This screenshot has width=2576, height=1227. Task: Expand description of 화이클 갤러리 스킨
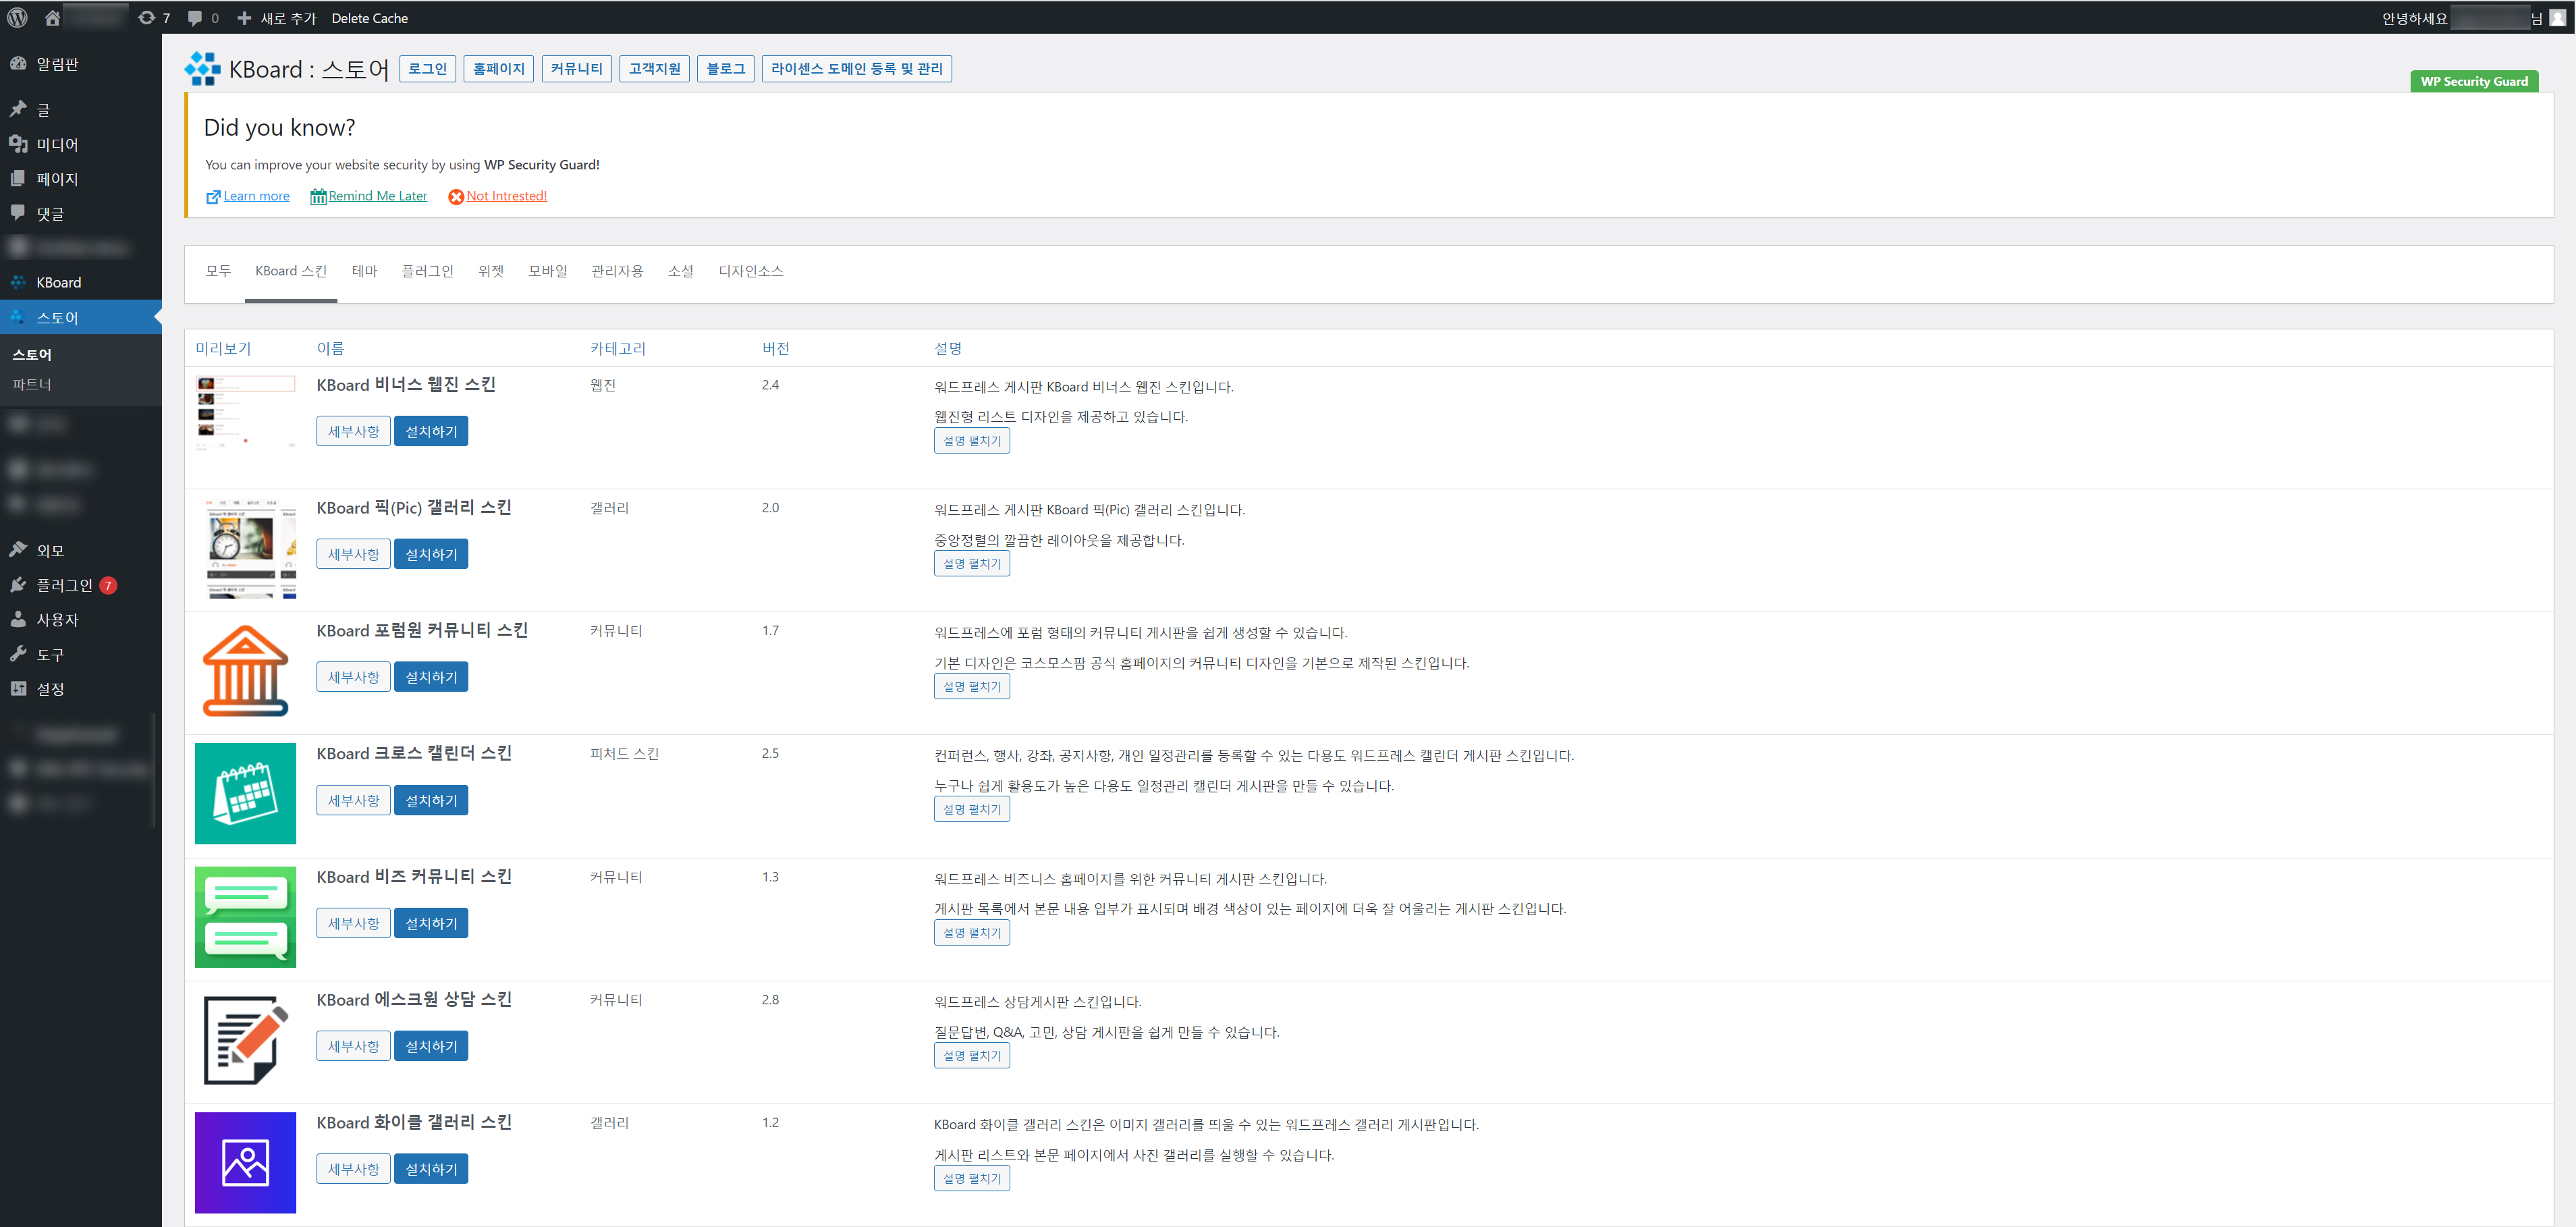[x=971, y=1179]
